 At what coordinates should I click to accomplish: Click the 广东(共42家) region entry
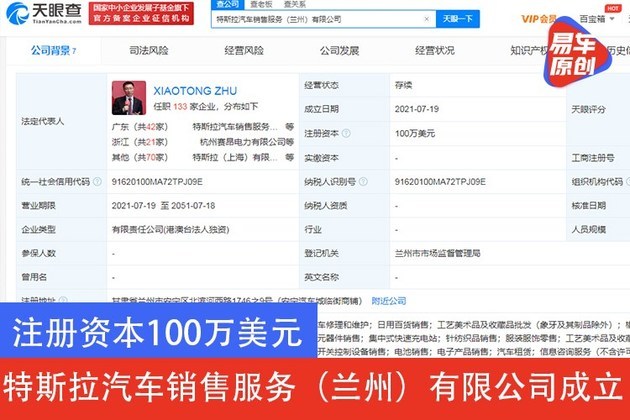click(x=140, y=127)
